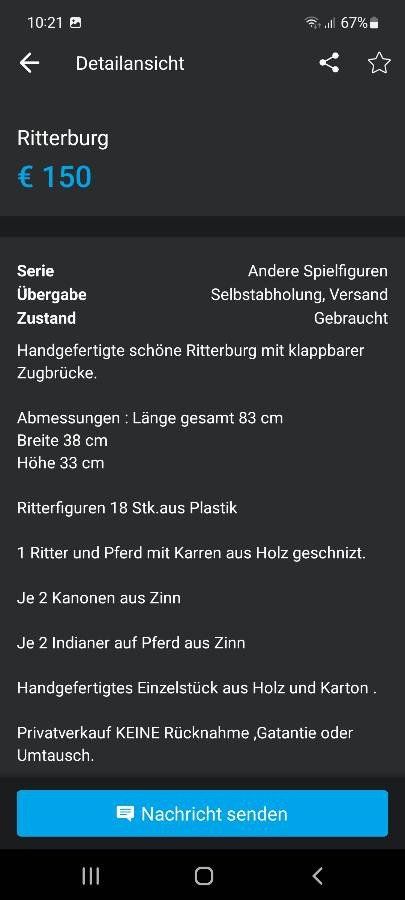The height and width of the screenshot is (900, 405).
Task: Tap the Gebraucht condition value
Action: (x=351, y=318)
